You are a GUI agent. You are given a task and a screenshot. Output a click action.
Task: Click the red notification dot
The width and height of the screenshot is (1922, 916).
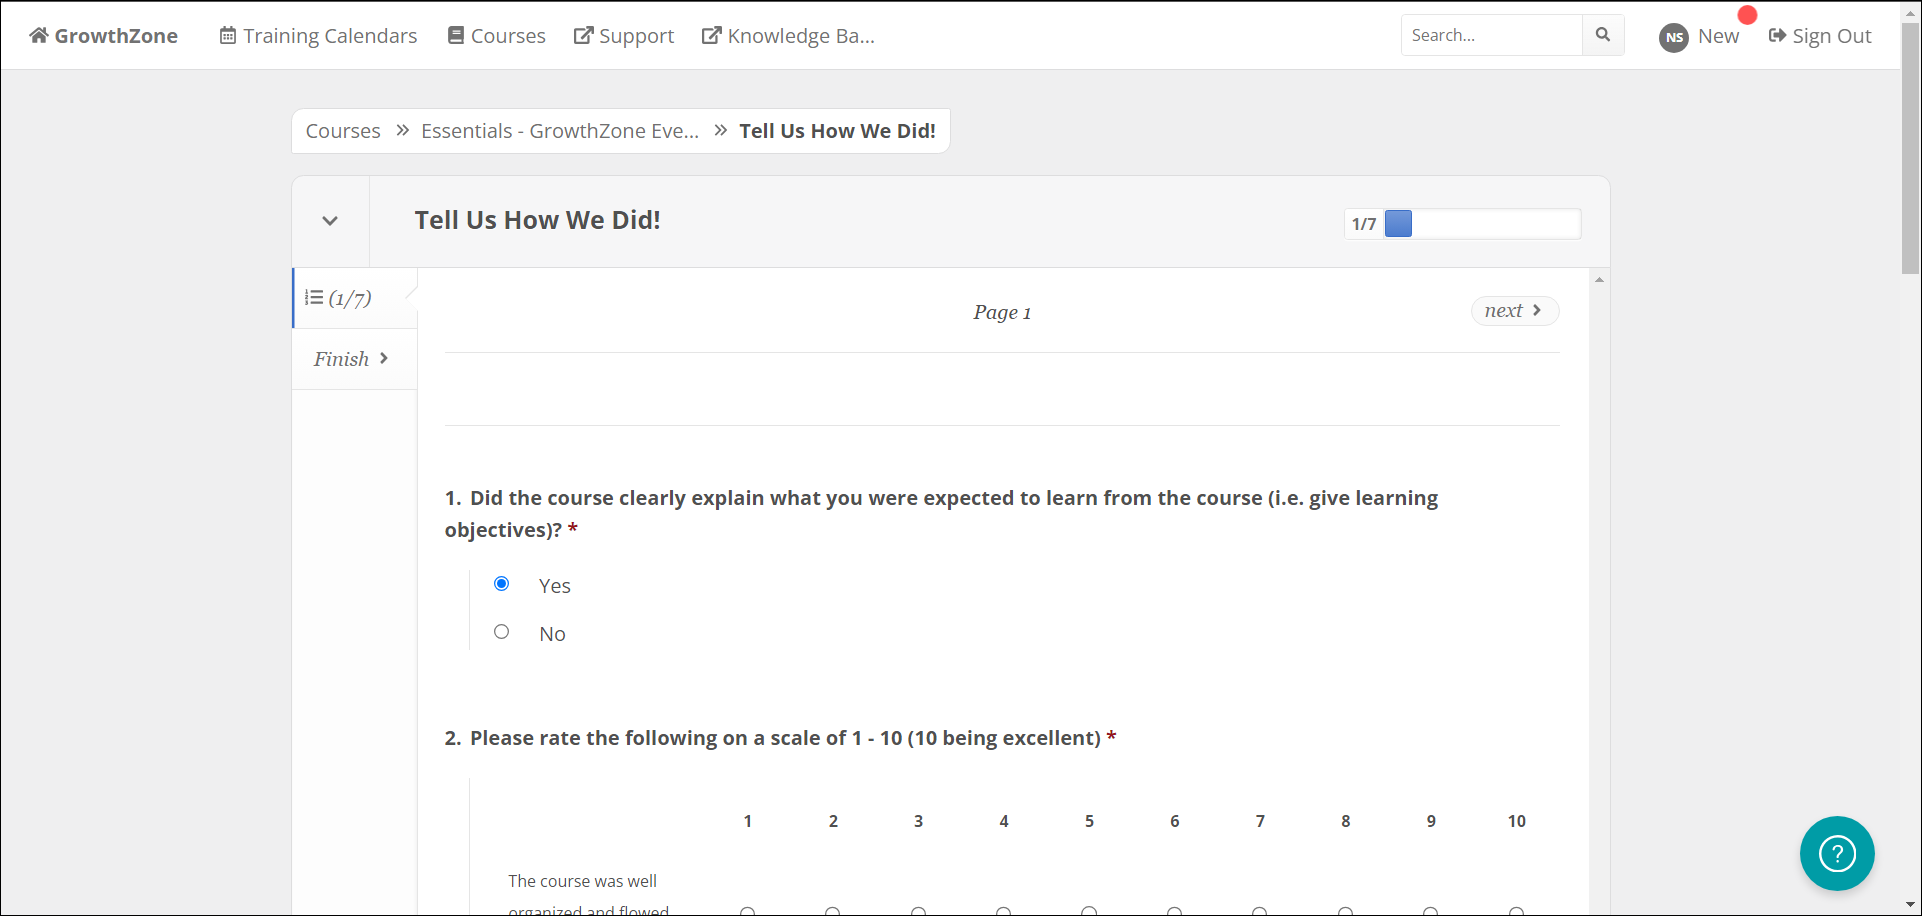(1747, 15)
